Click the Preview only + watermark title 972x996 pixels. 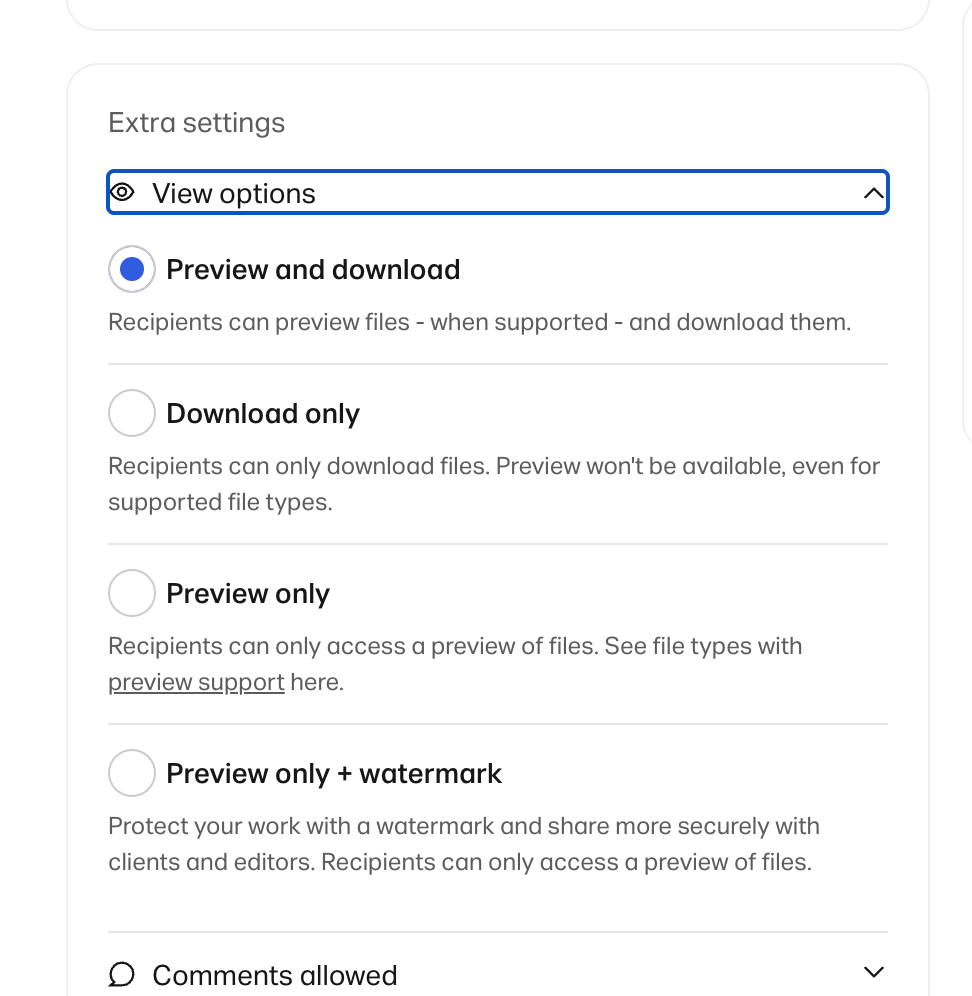point(334,774)
